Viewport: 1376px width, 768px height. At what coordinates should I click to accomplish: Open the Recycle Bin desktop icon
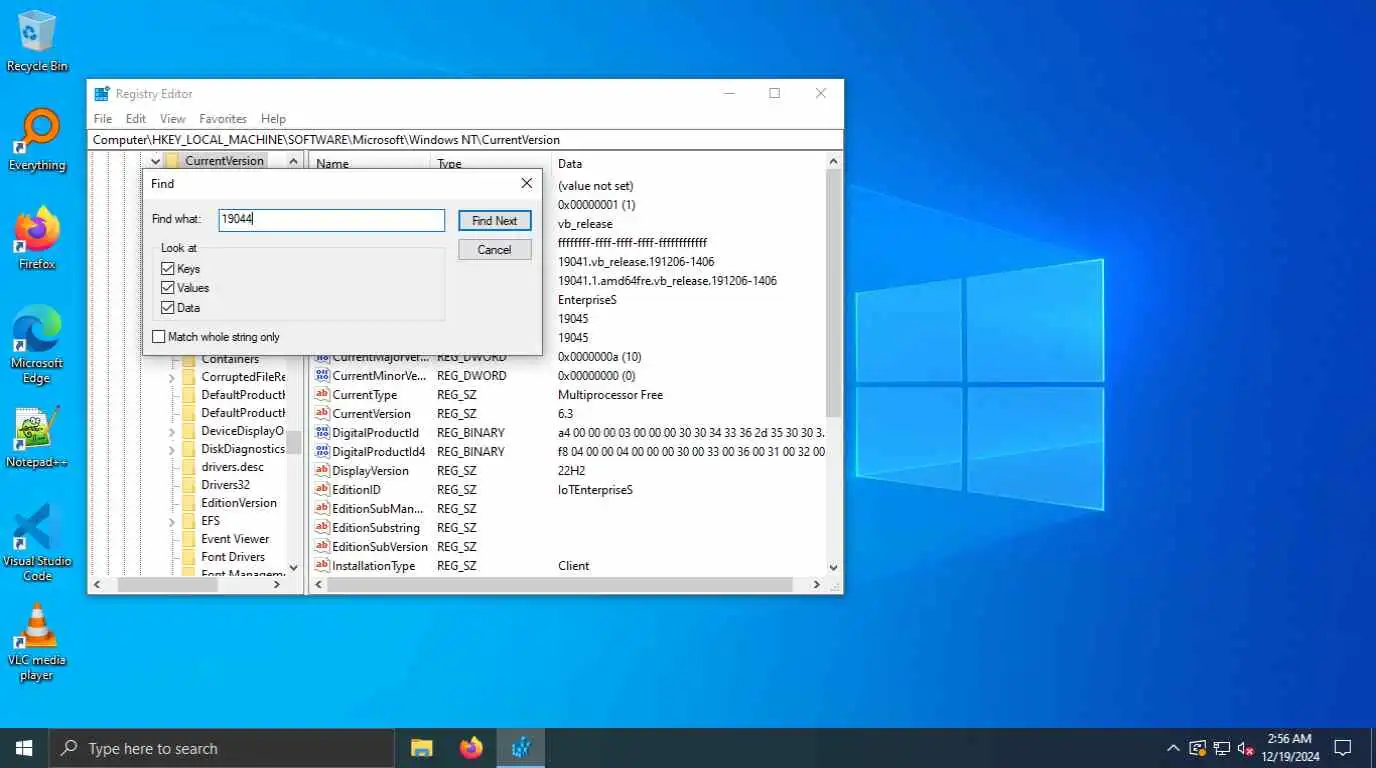(37, 40)
